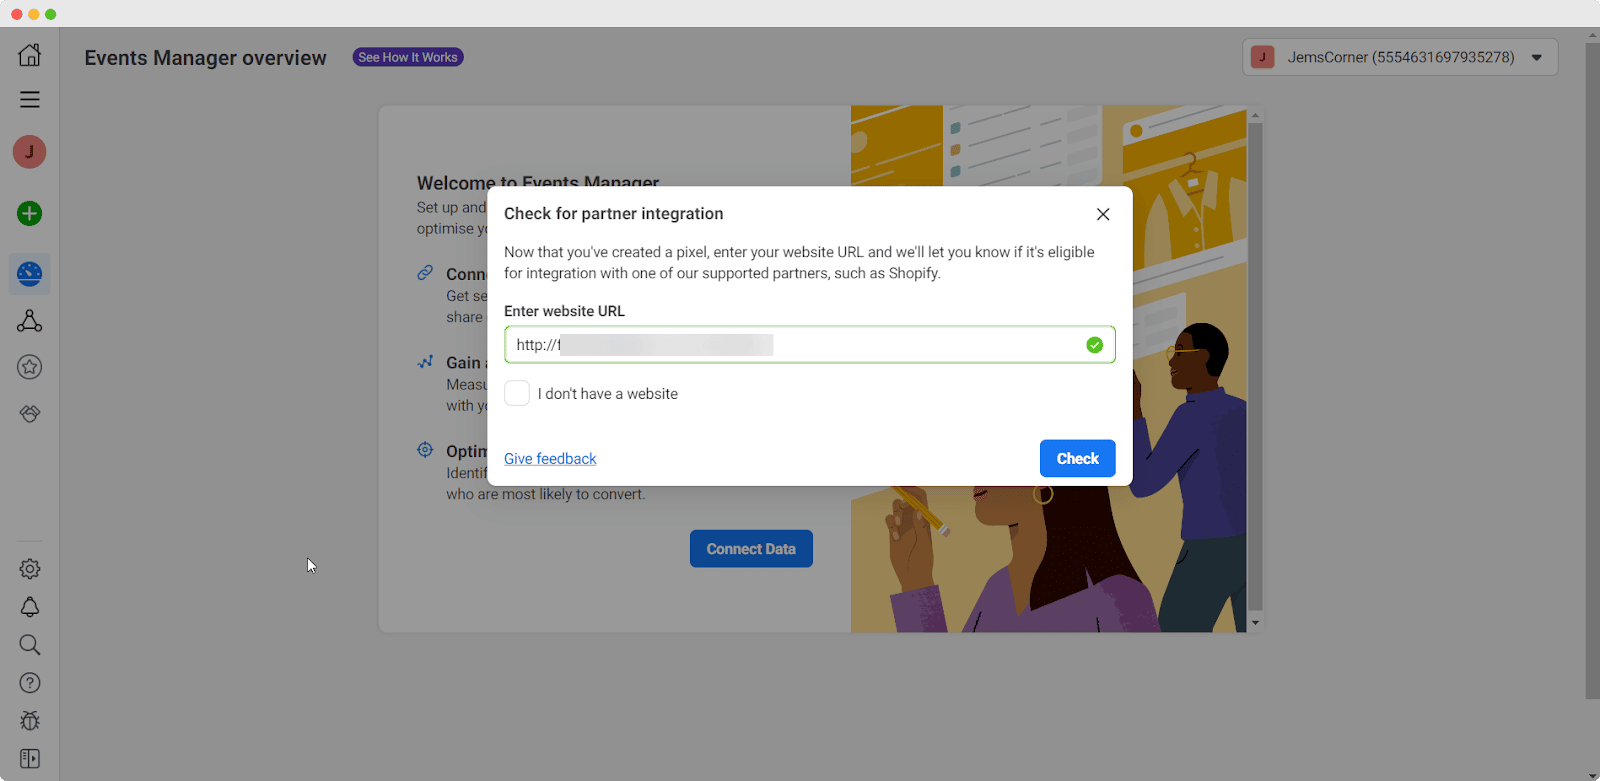Click the blue Check button
This screenshot has height=781, width=1600.
pyautogui.click(x=1077, y=459)
